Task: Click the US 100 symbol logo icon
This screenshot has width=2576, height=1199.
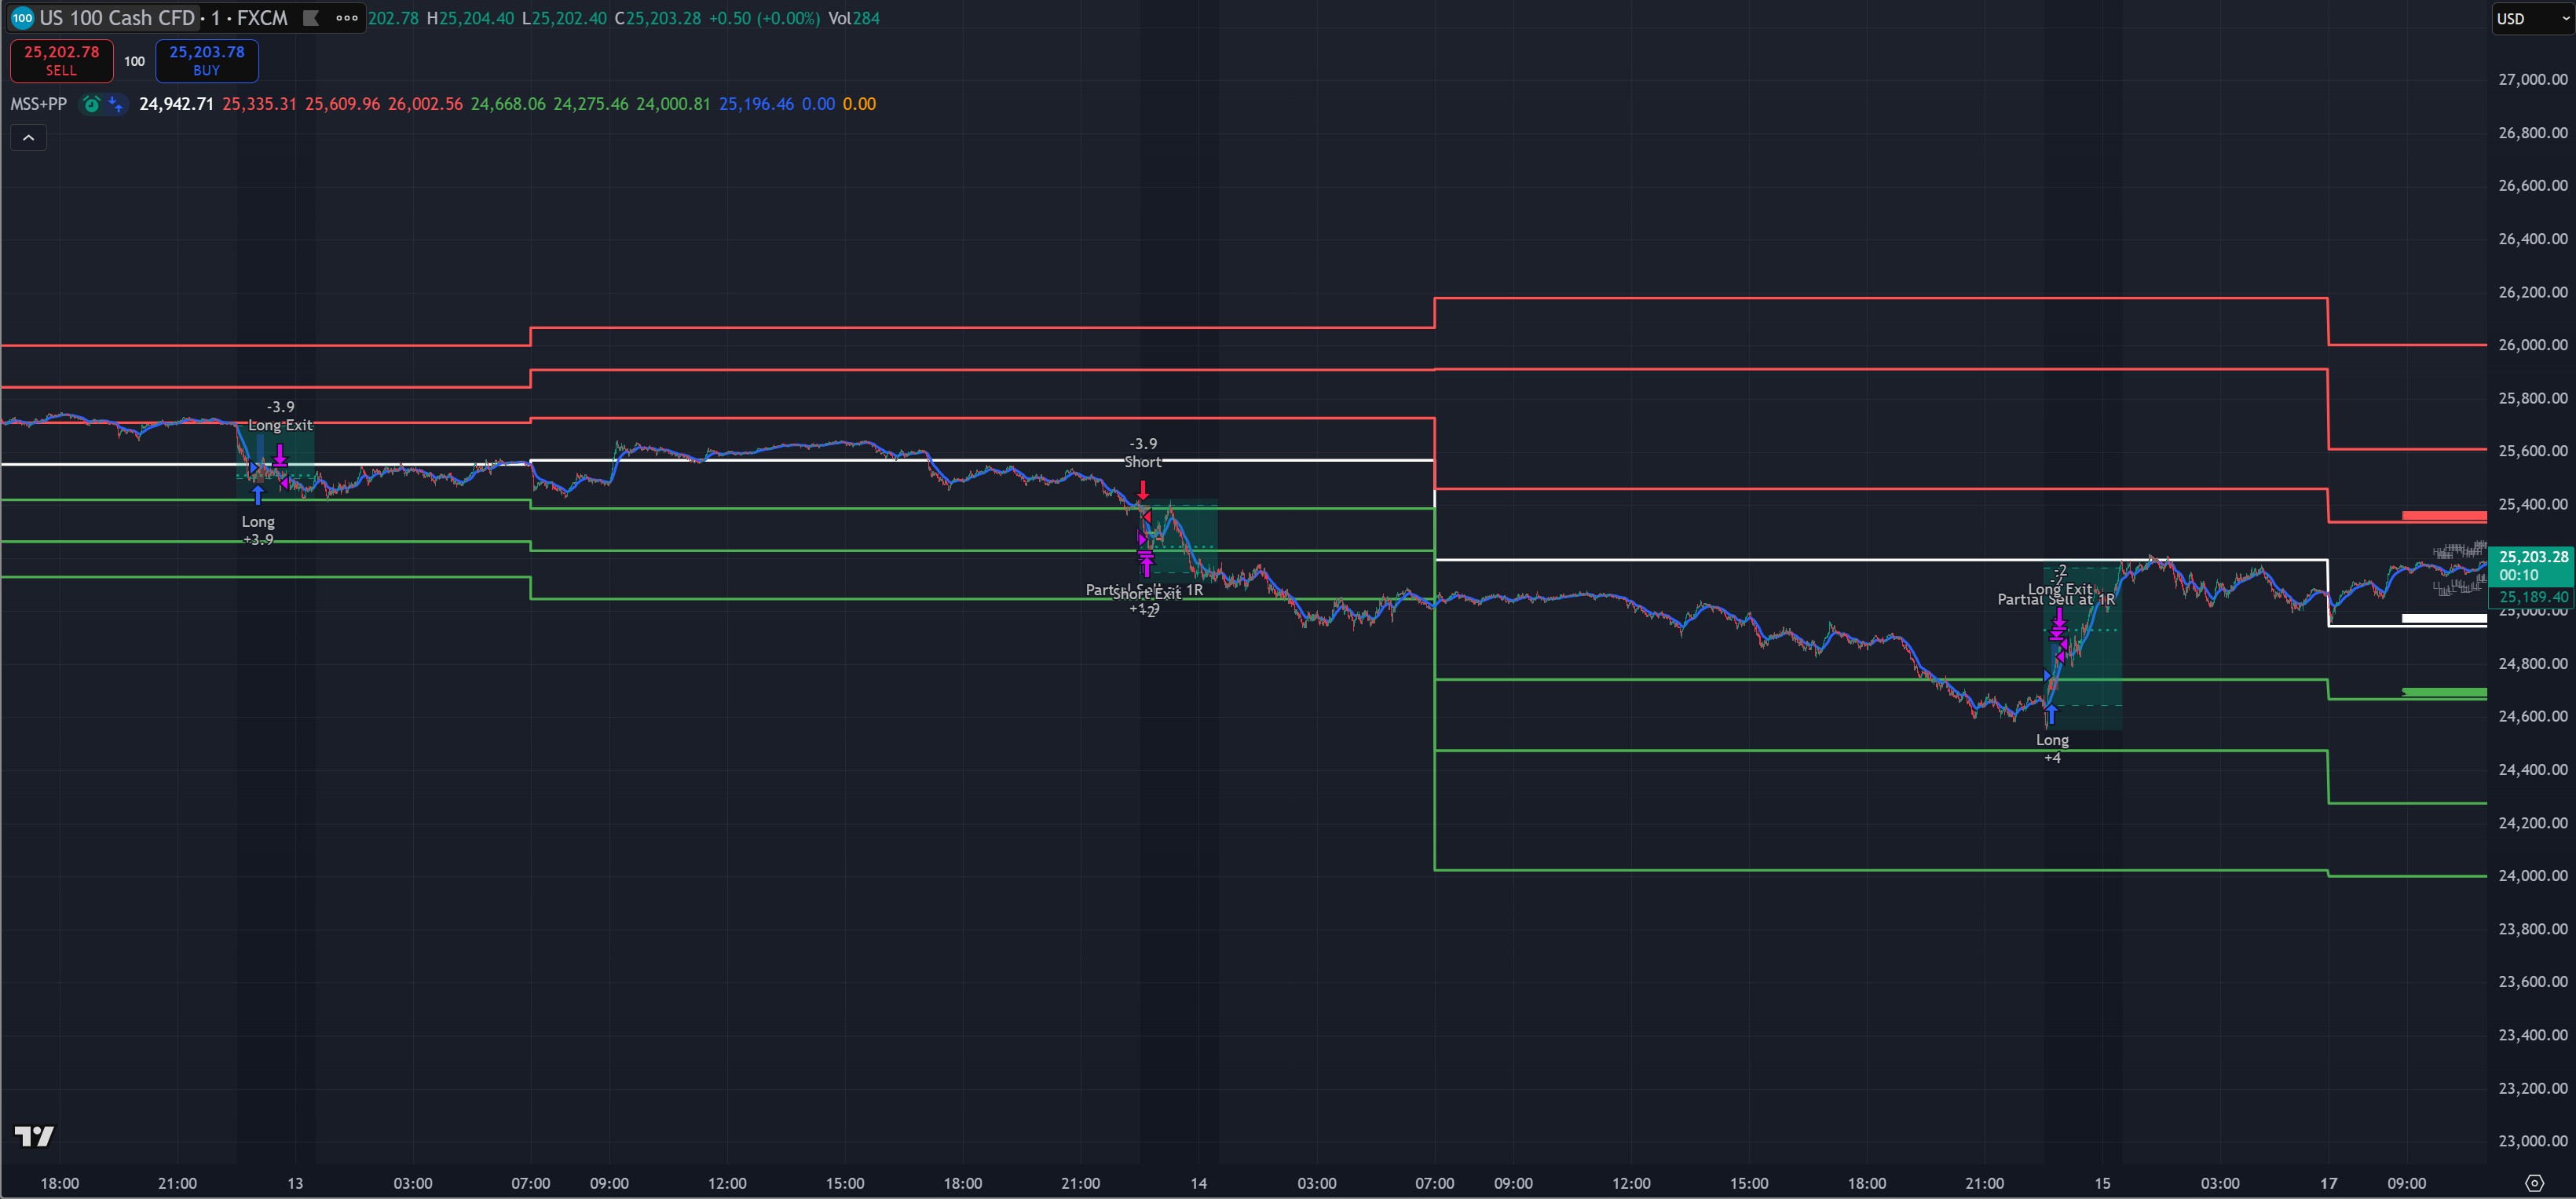Action: point(22,18)
